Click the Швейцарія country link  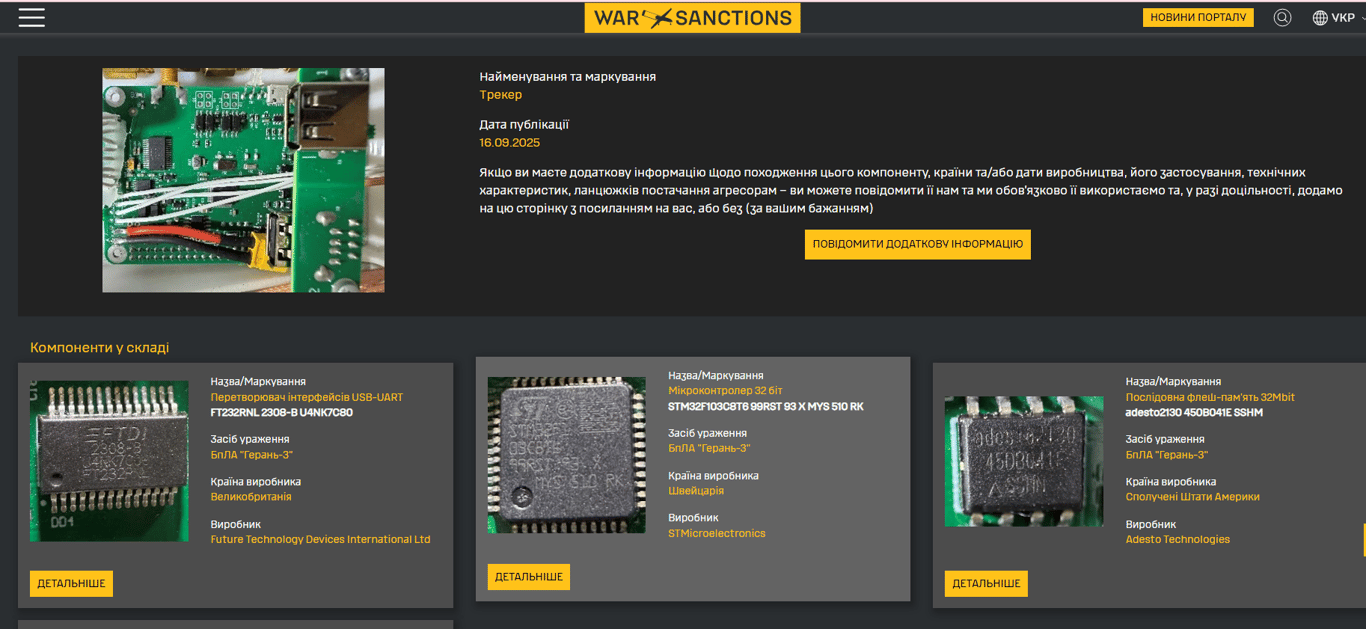point(695,491)
